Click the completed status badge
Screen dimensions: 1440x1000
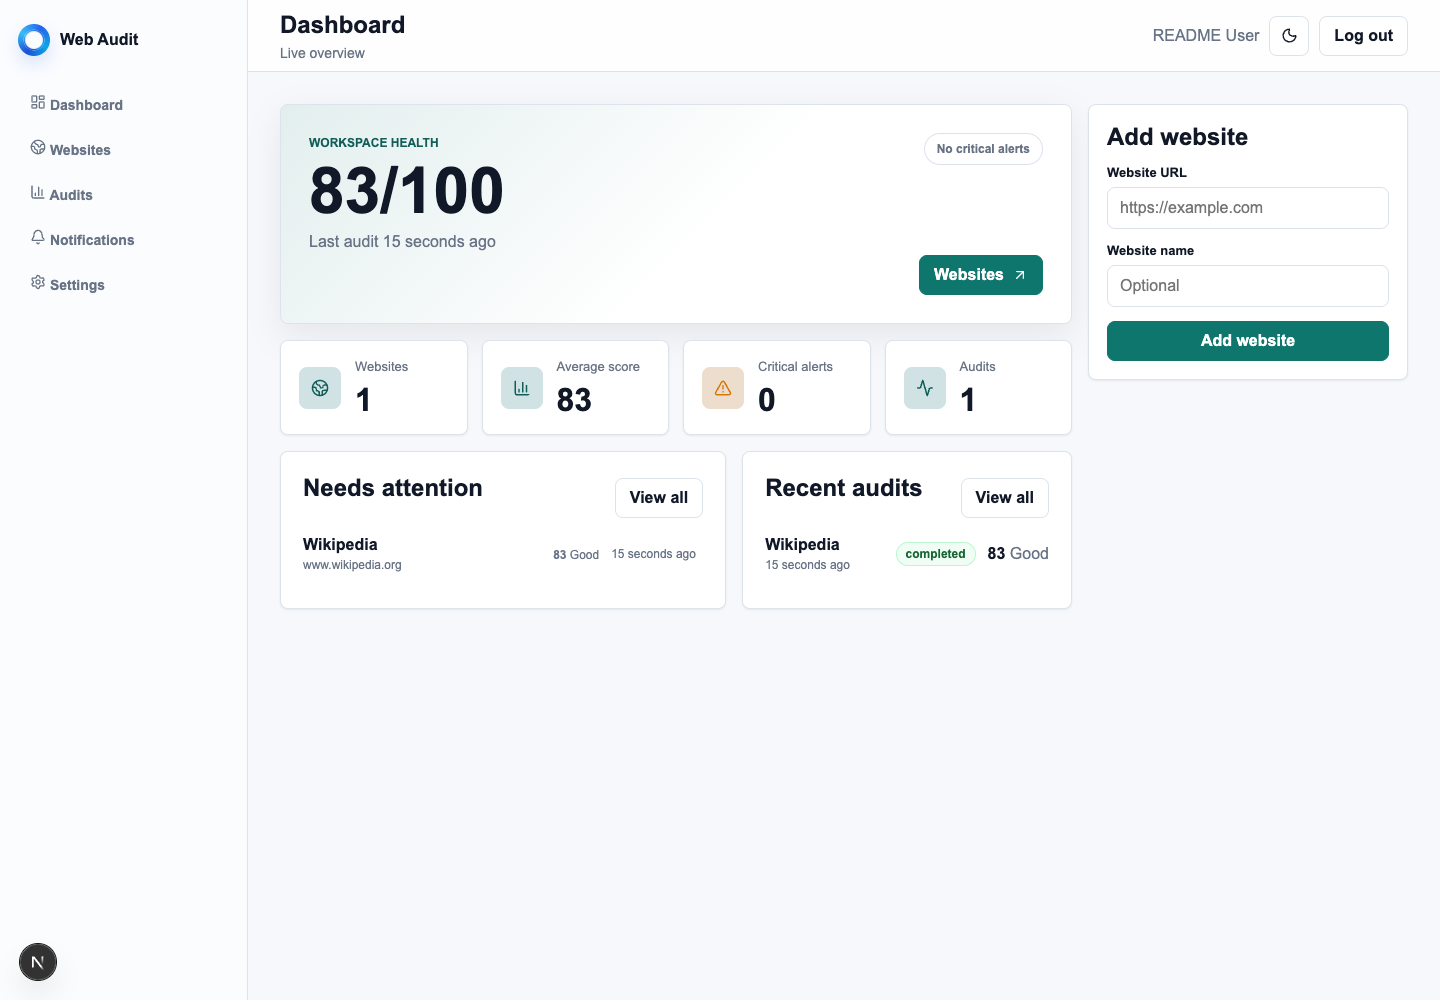pyautogui.click(x=935, y=554)
